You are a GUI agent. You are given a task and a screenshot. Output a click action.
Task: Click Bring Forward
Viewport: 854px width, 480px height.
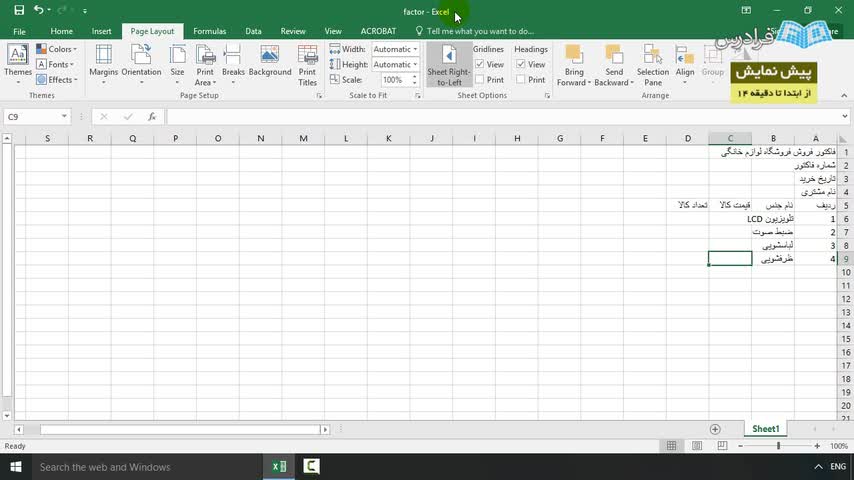(x=574, y=65)
